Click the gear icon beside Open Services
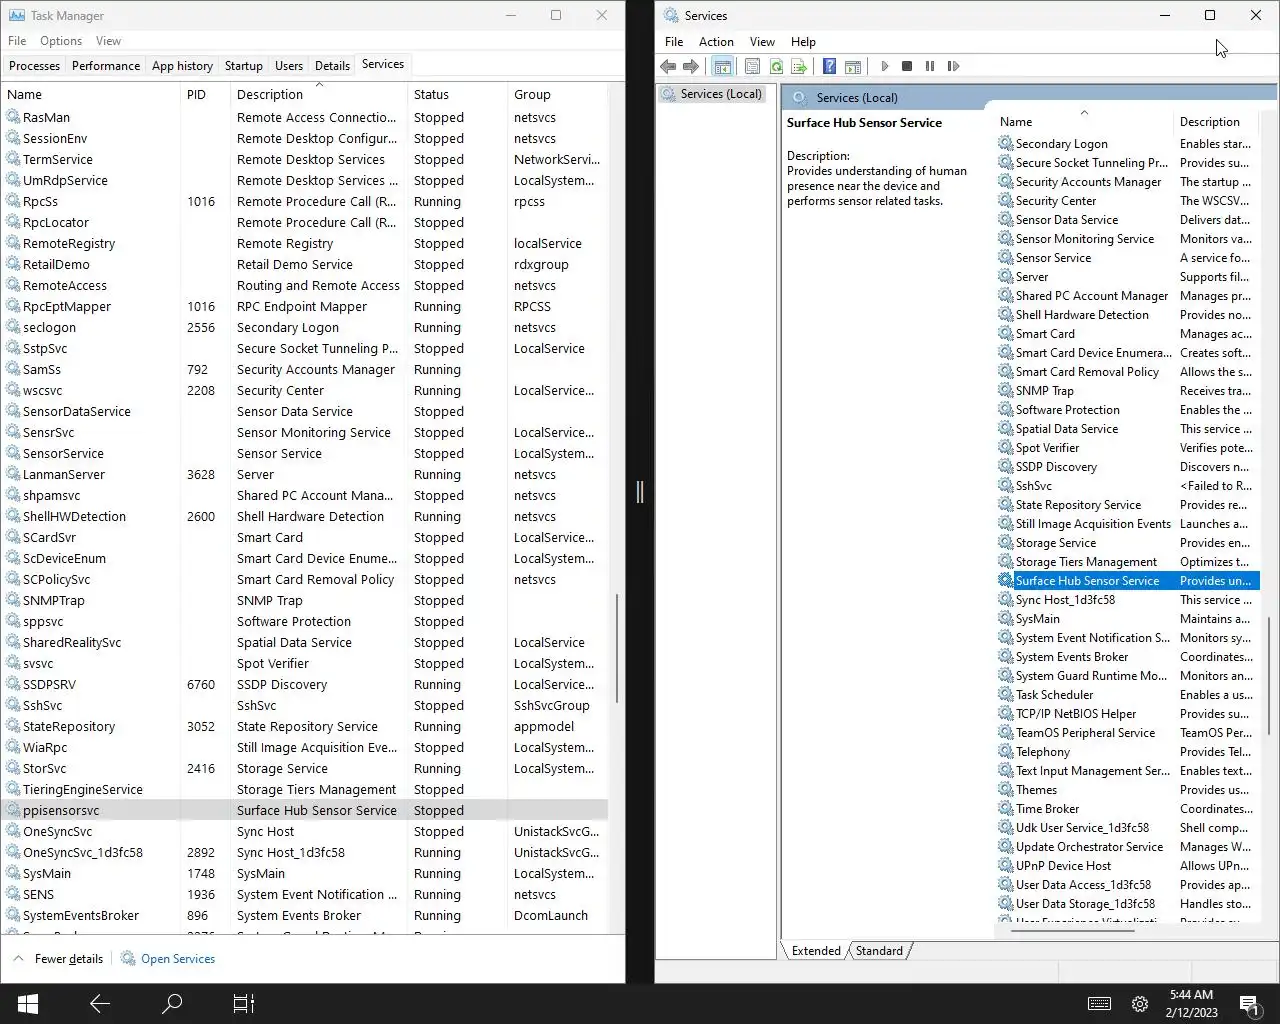The image size is (1280, 1024). [128, 958]
